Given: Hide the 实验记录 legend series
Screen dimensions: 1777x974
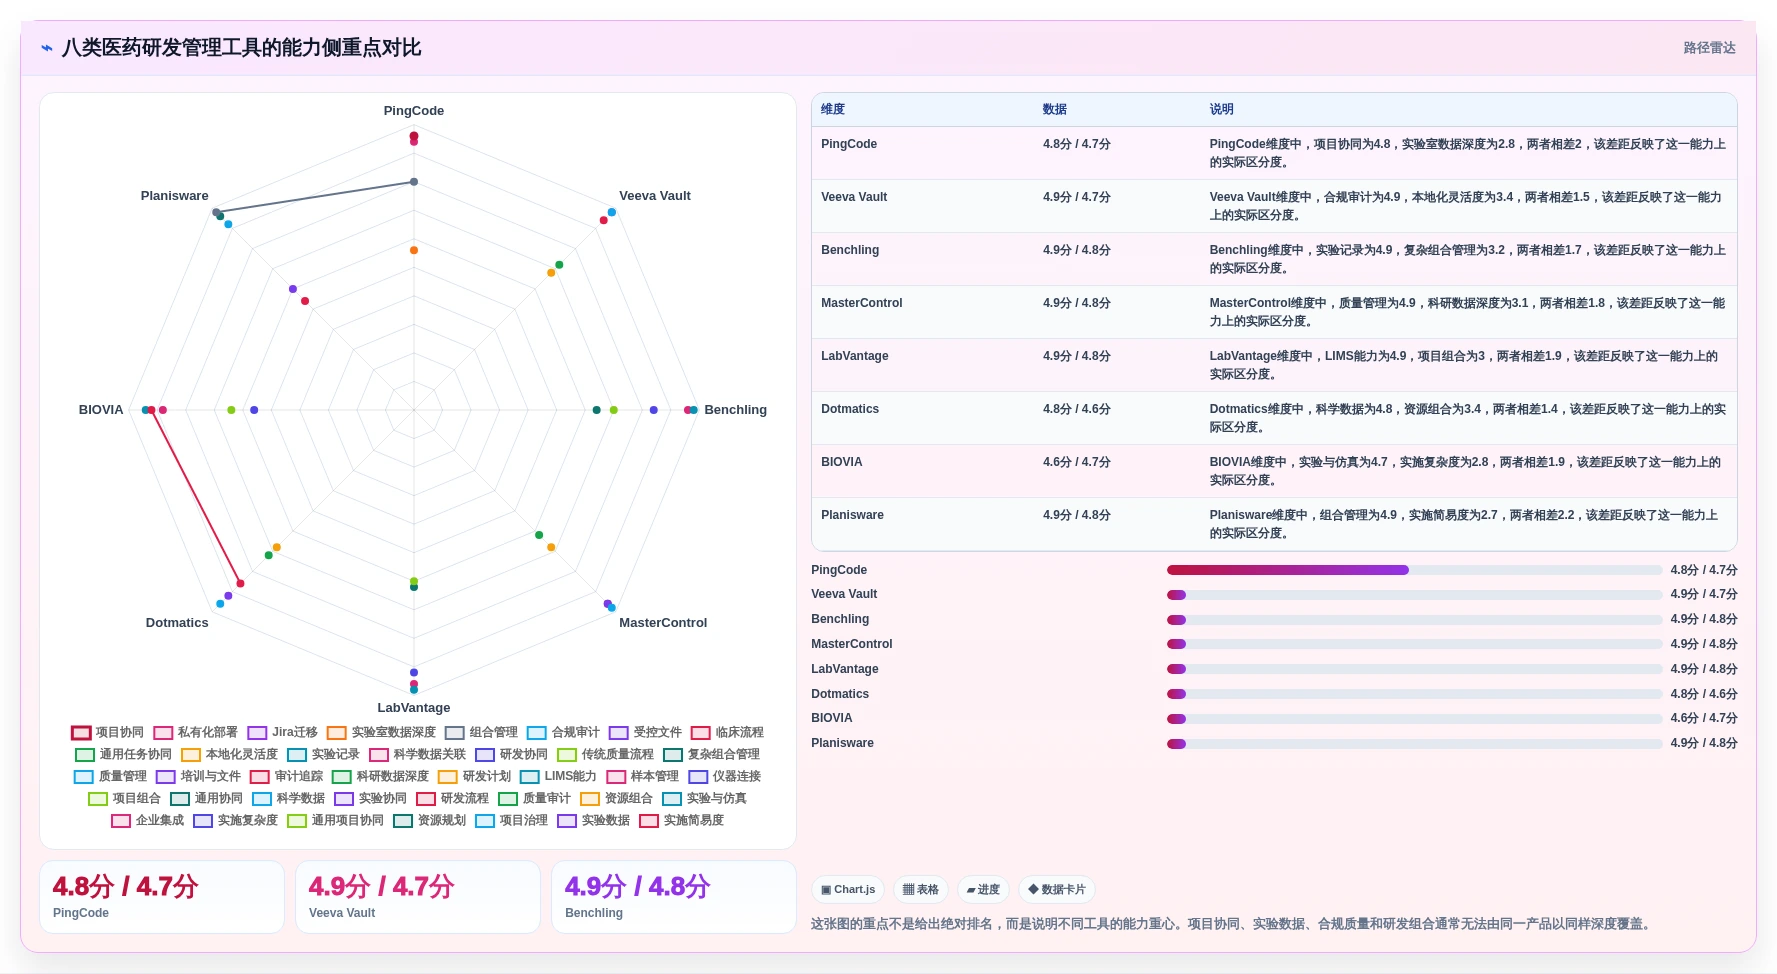Looking at the screenshot, I should point(324,755).
